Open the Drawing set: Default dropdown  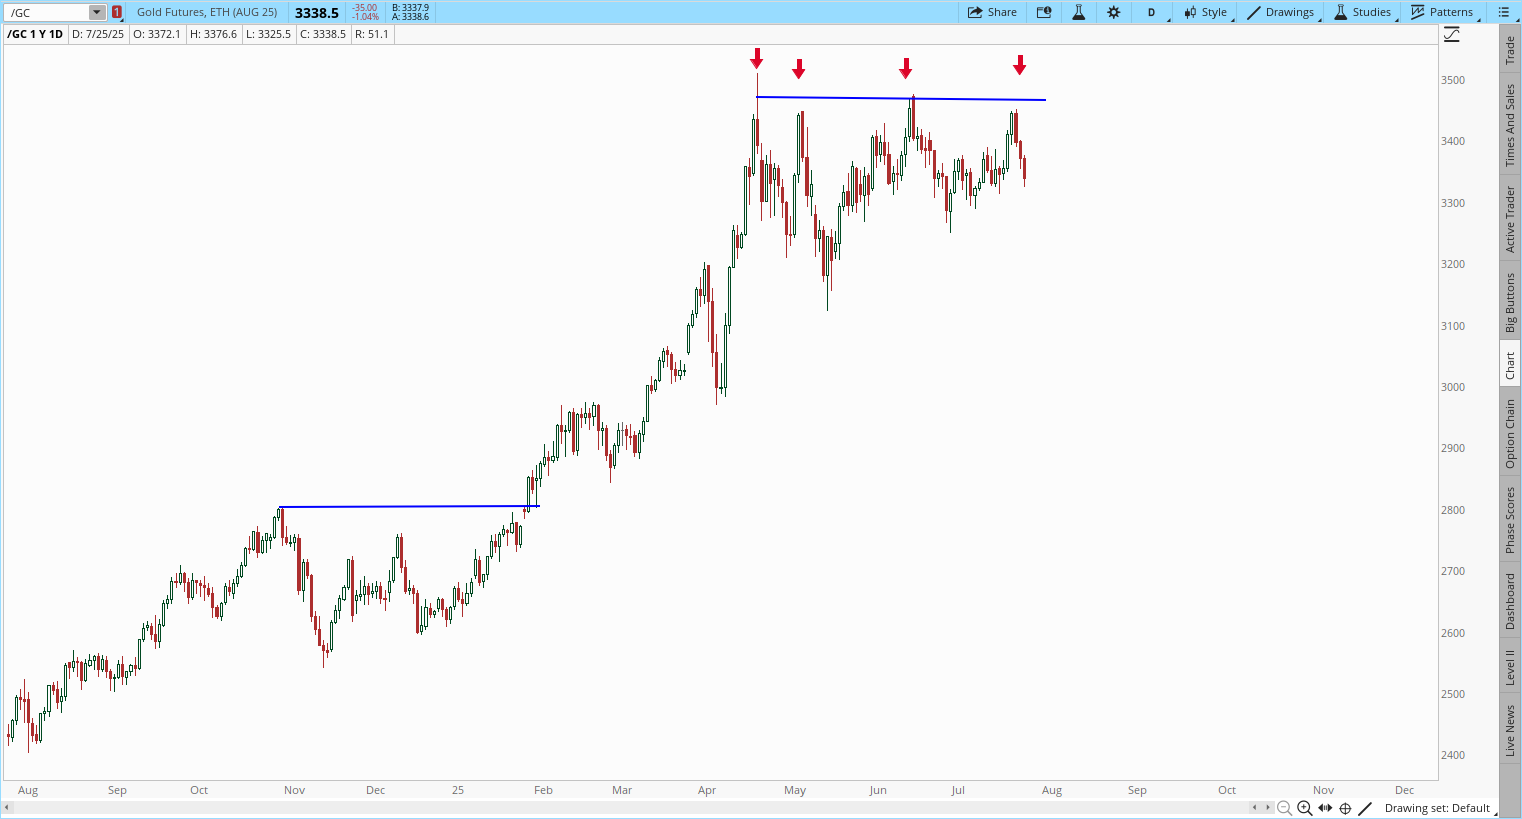click(x=1441, y=808)
